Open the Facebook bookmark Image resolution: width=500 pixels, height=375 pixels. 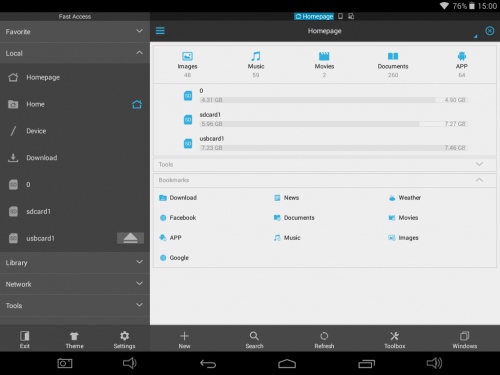178,218
